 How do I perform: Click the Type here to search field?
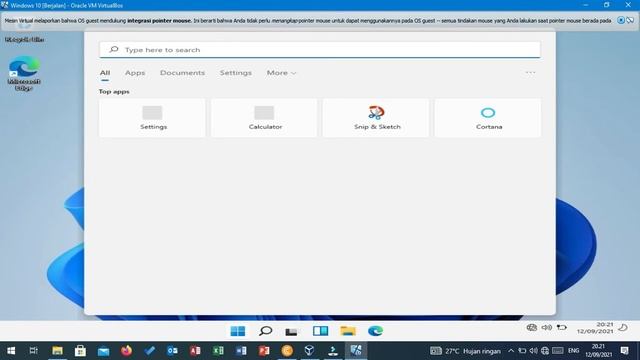pos(320,50)
